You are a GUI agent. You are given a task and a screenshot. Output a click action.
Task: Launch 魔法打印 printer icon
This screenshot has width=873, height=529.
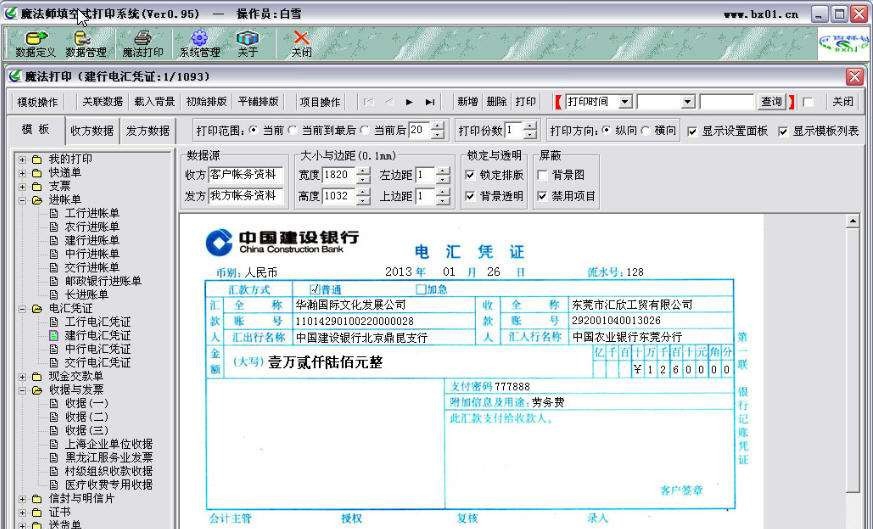click(x=143, y=44)
